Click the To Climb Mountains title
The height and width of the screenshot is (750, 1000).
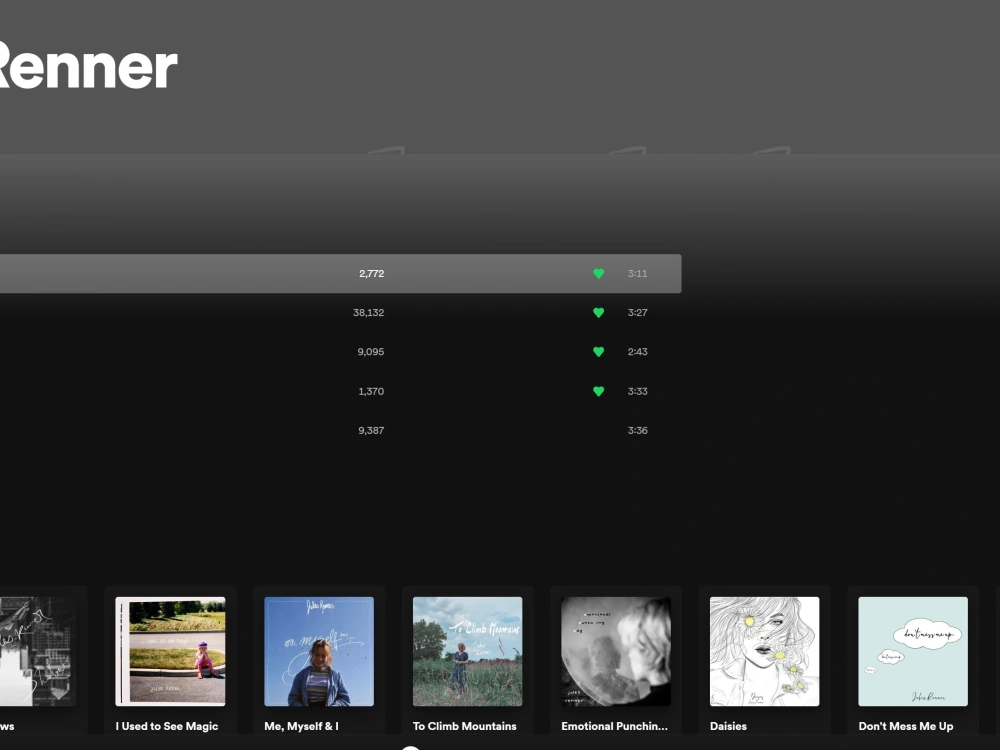tap(464, 726)
